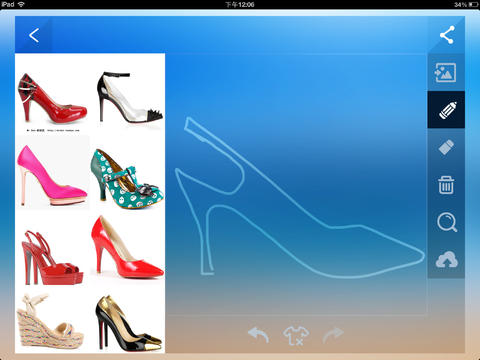Open the share icon
This screenshot has width=480, height=360.
(447, 35)
